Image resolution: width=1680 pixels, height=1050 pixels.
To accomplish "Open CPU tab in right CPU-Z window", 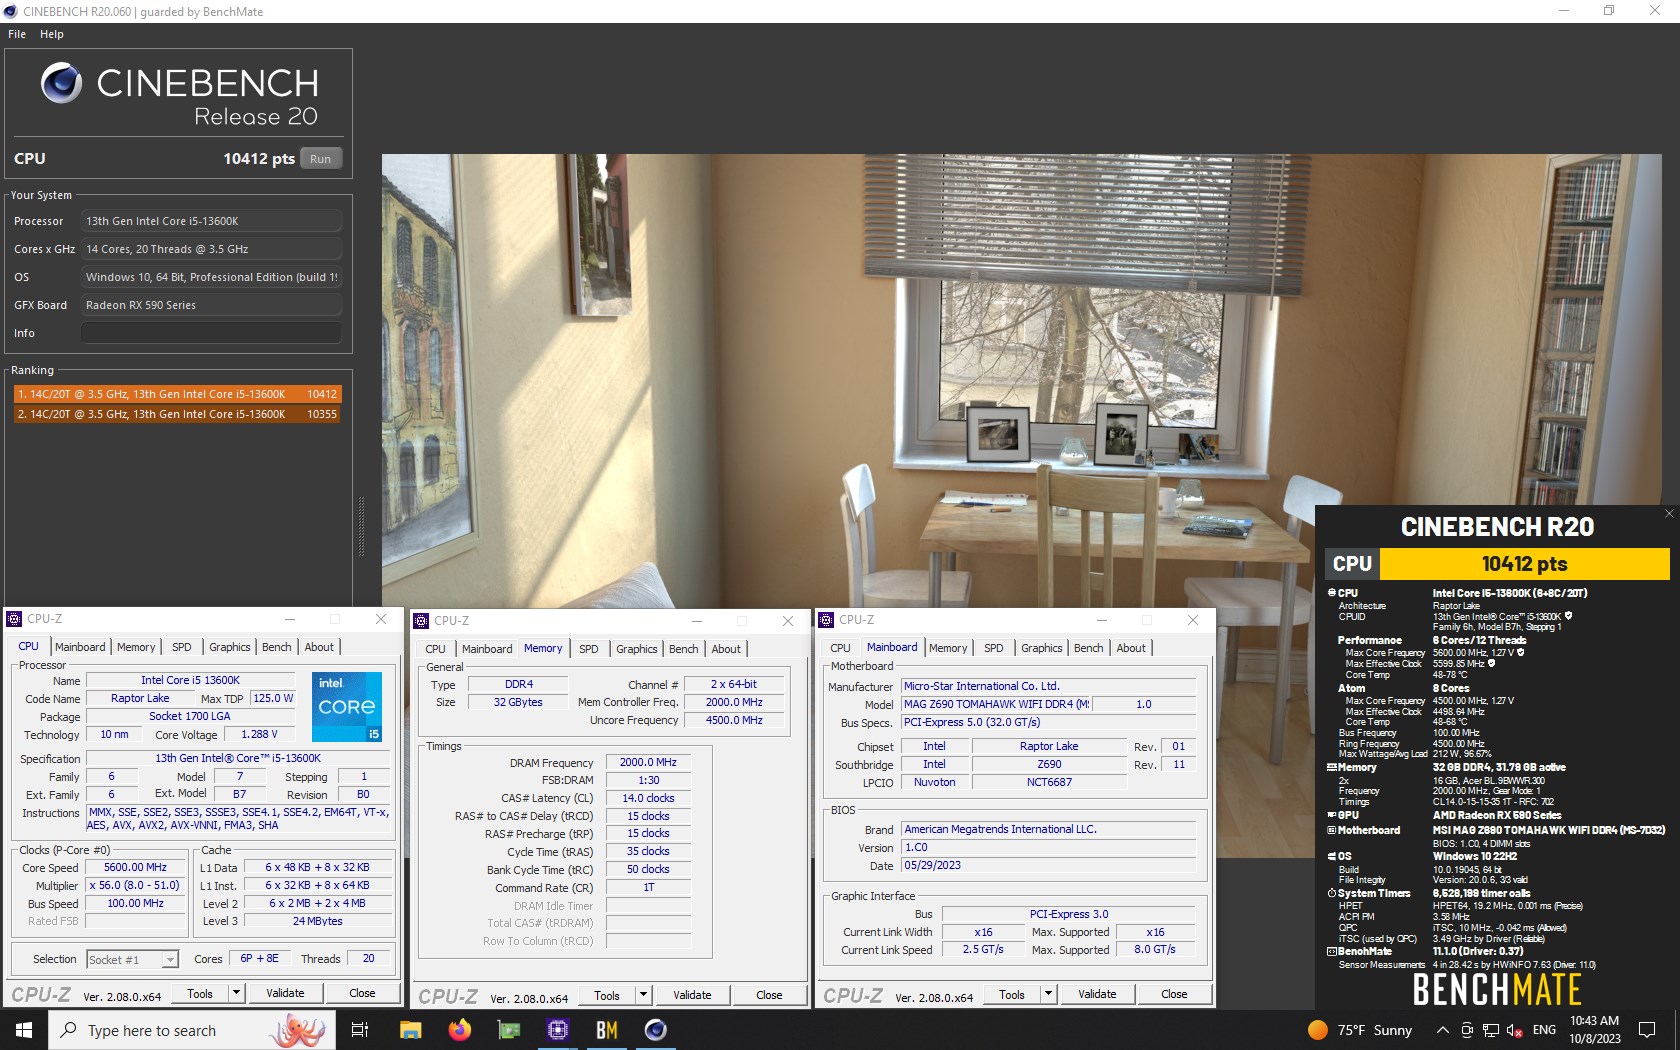I will tap(841, 648).
